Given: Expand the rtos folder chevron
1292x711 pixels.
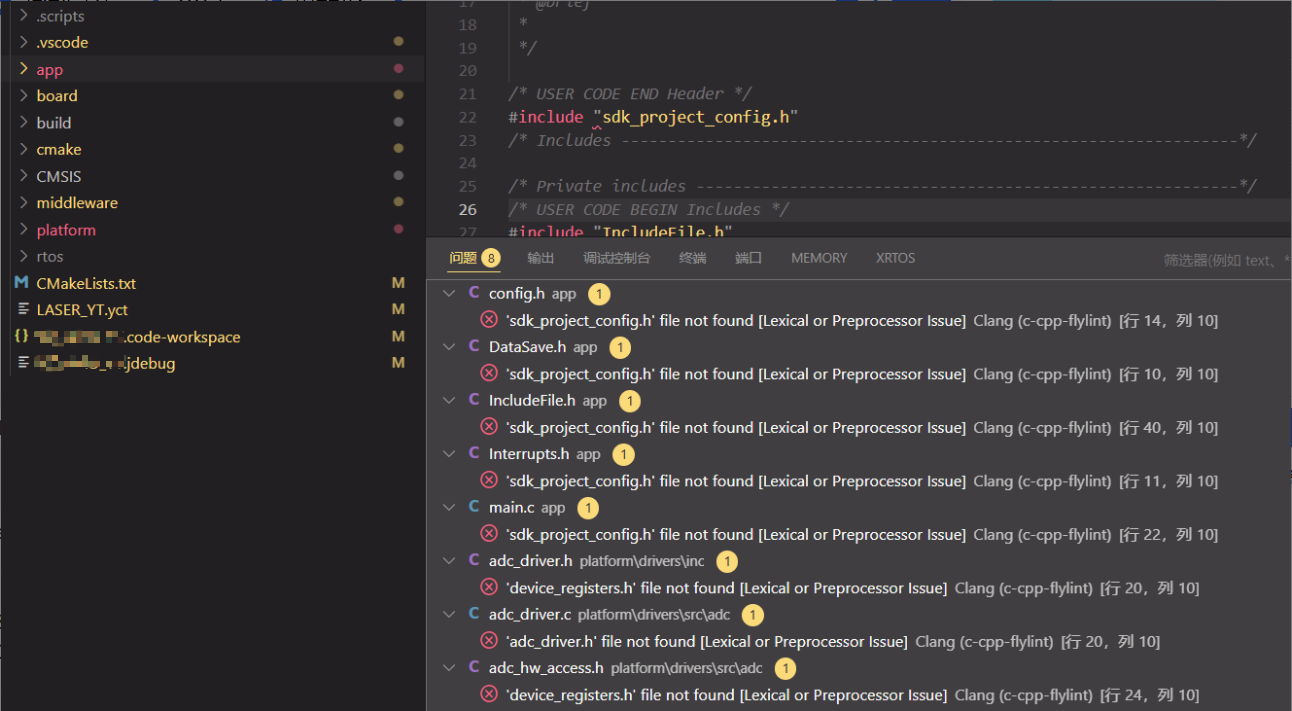Looking at the screenshot, I should 24,256.
